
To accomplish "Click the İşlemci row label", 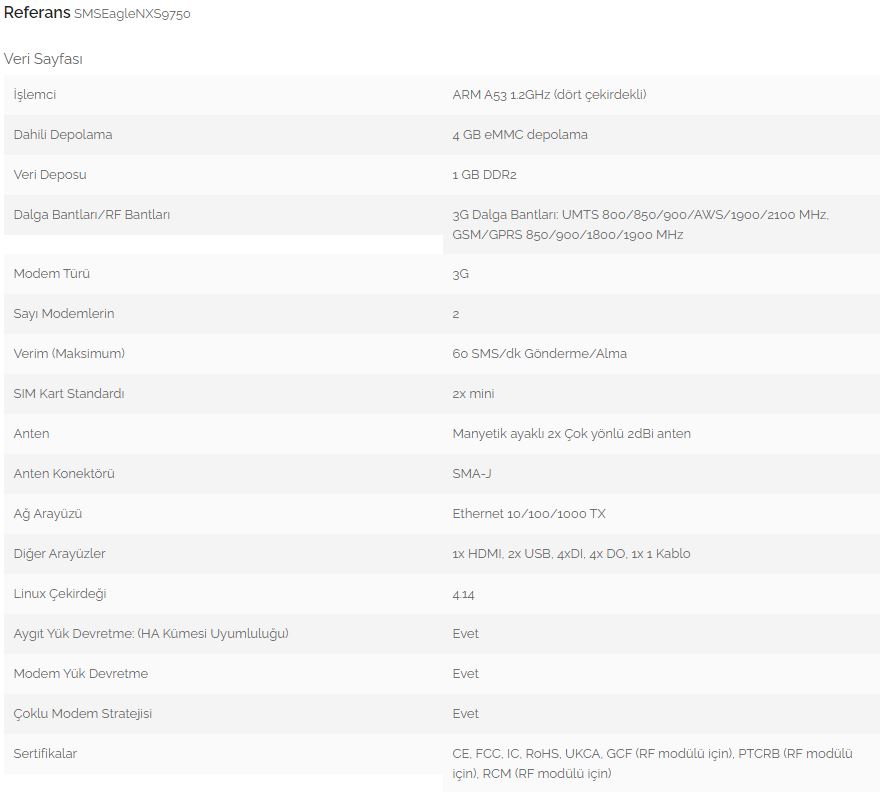I will (x=35, y=94).
